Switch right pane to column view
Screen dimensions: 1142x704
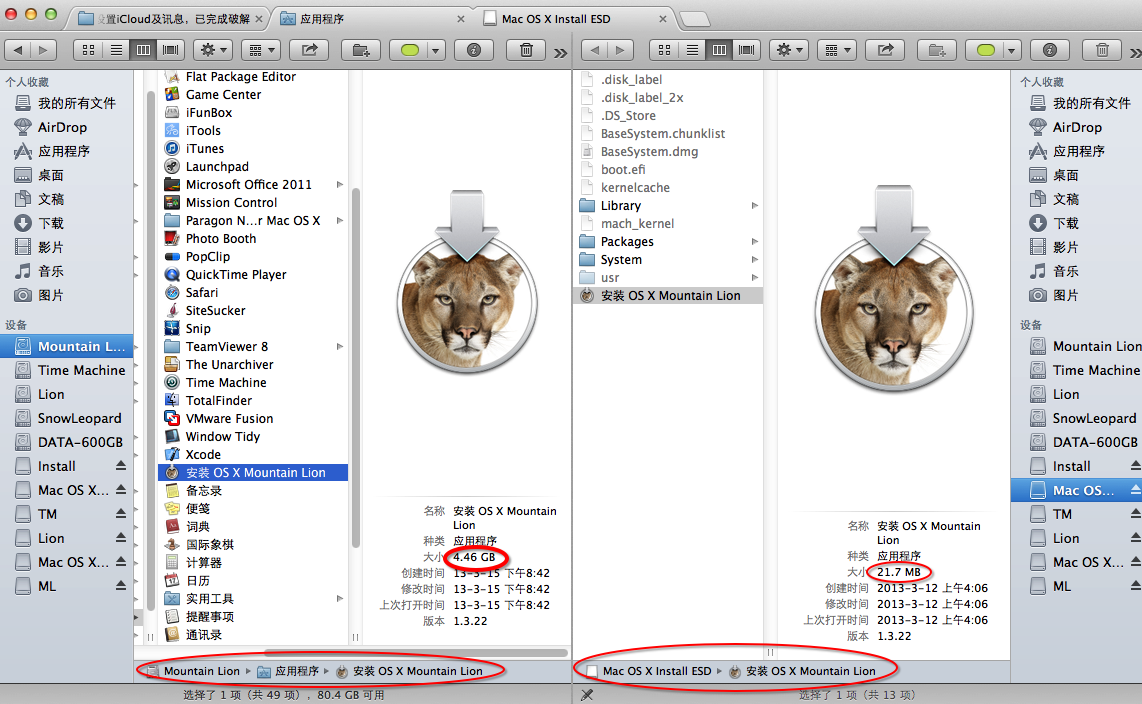[720, 50]
